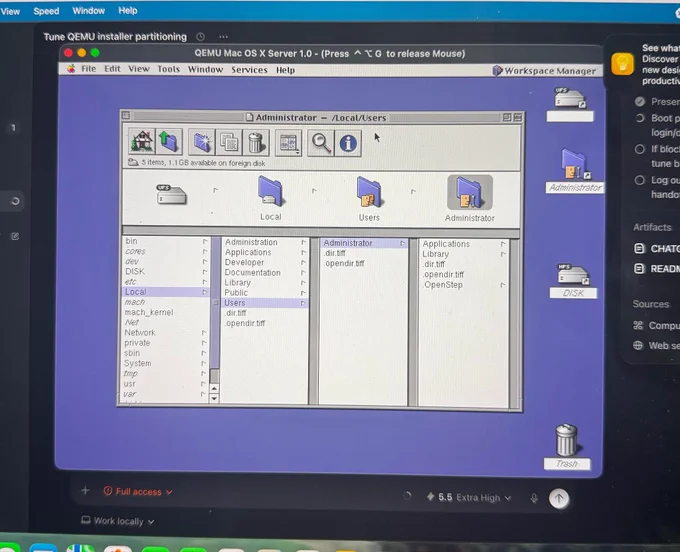This screenshot has width=680, height=552.
Task: Open the 5.5 Extra High model dropdown
Action: [469, 497]
